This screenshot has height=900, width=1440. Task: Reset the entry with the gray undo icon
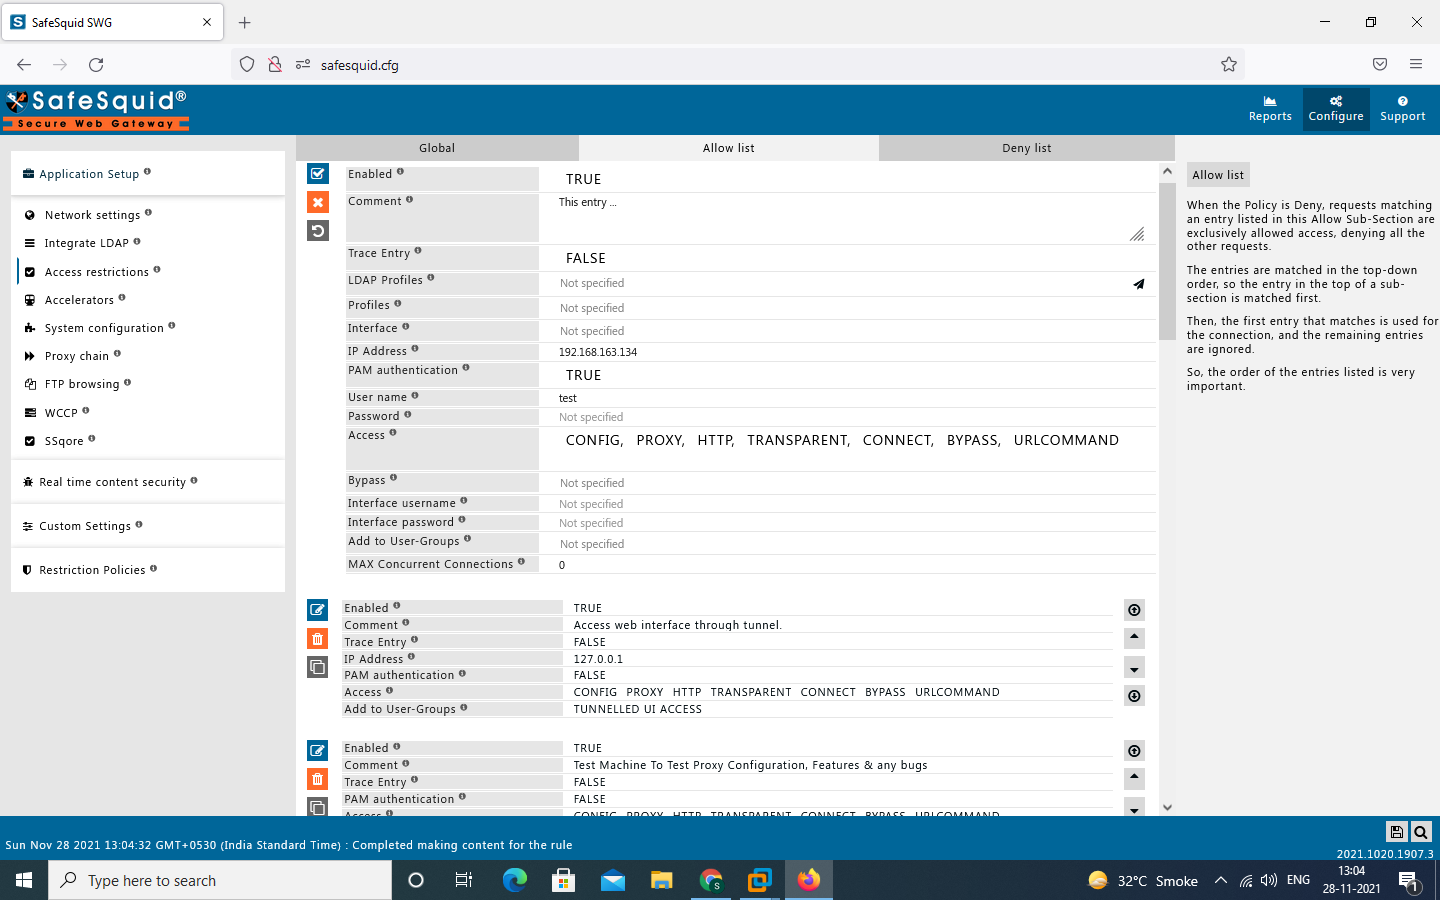coord(318,231)
